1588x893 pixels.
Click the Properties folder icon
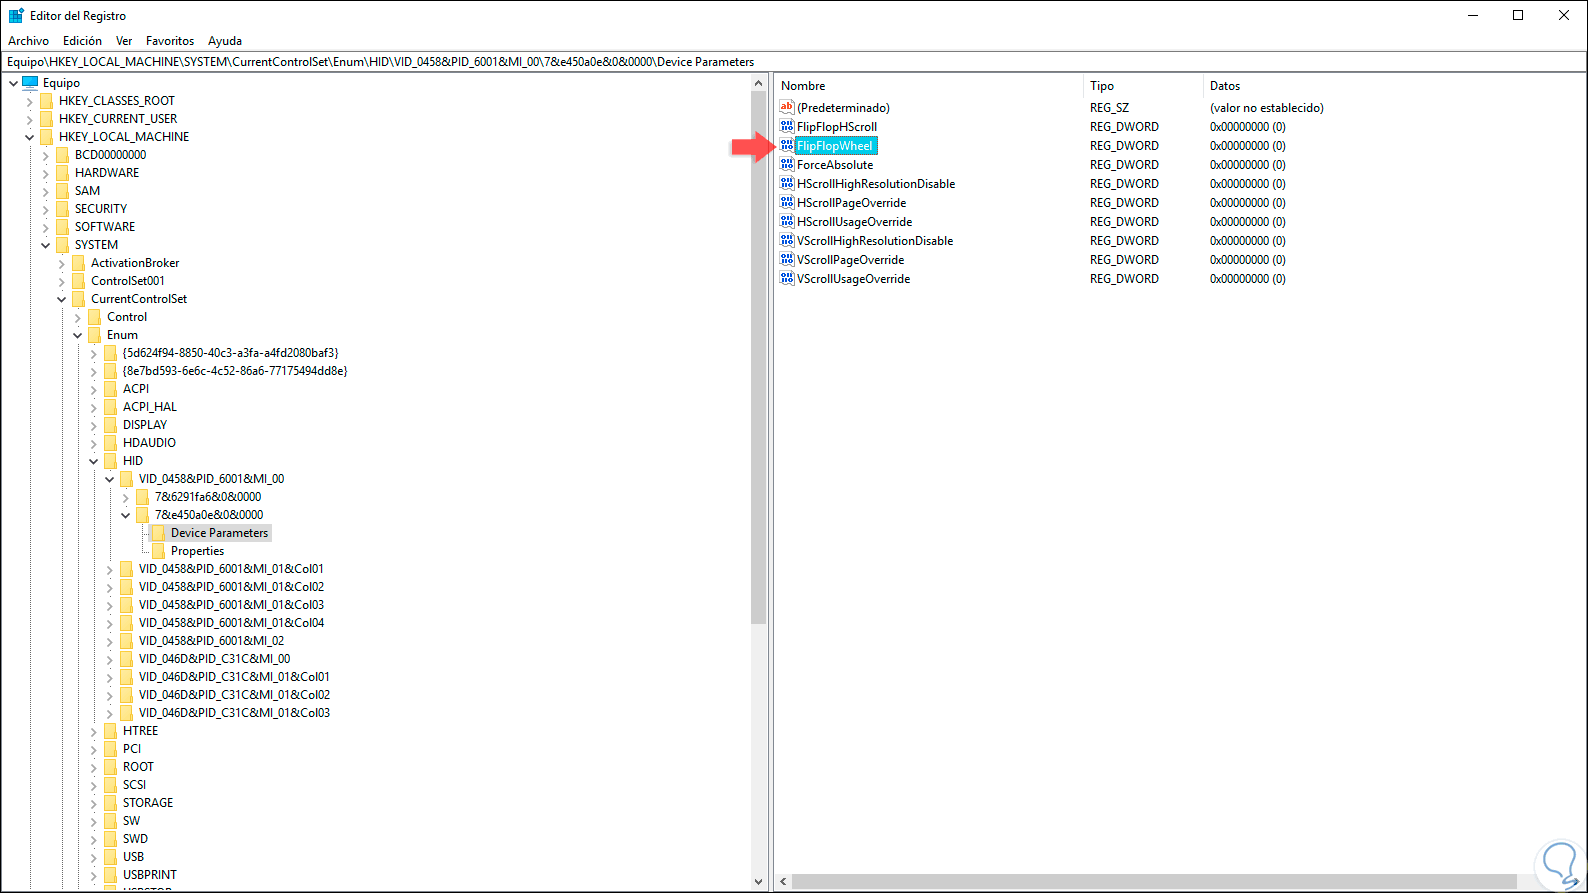(158, 551)
